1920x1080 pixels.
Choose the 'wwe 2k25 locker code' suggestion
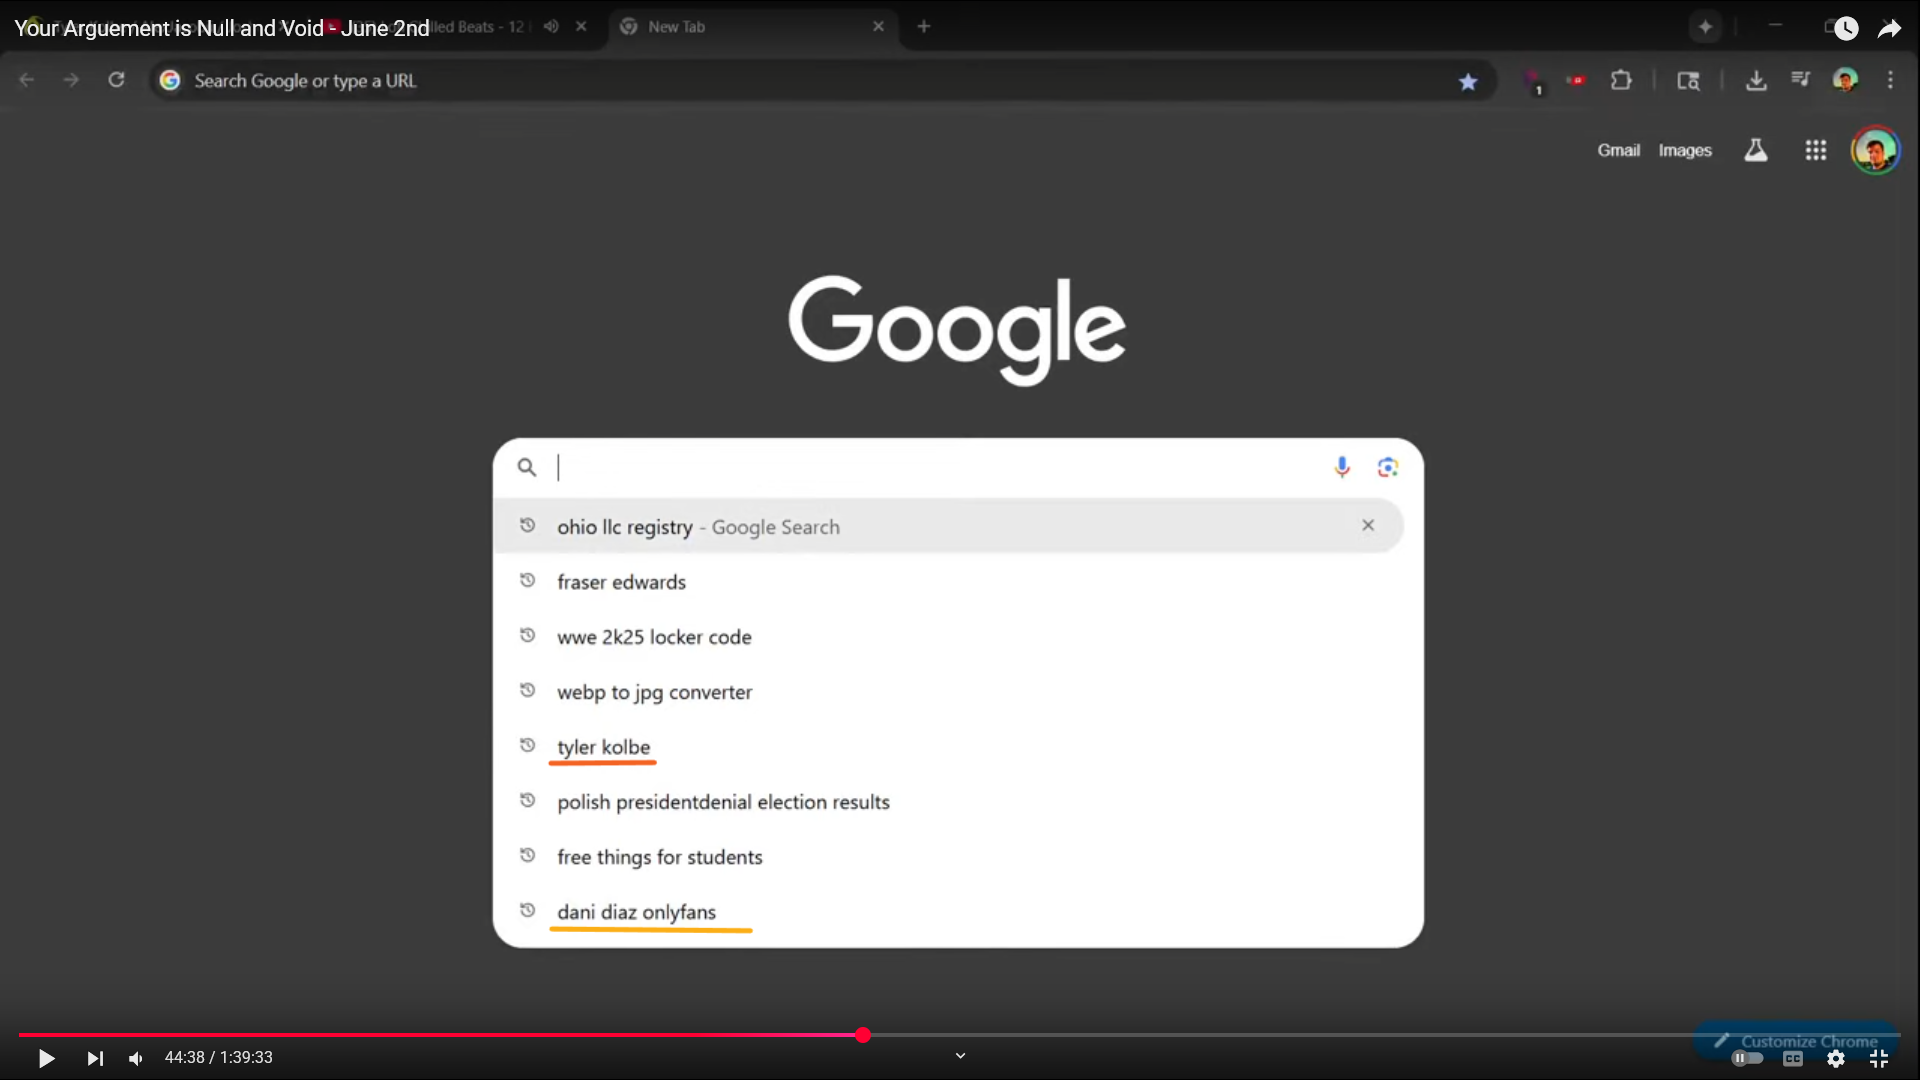tap(948, 636)
